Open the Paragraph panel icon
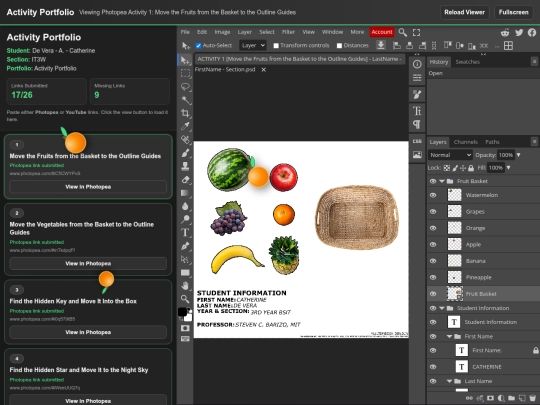Screen dimensions: 540x405 point(417,124)
